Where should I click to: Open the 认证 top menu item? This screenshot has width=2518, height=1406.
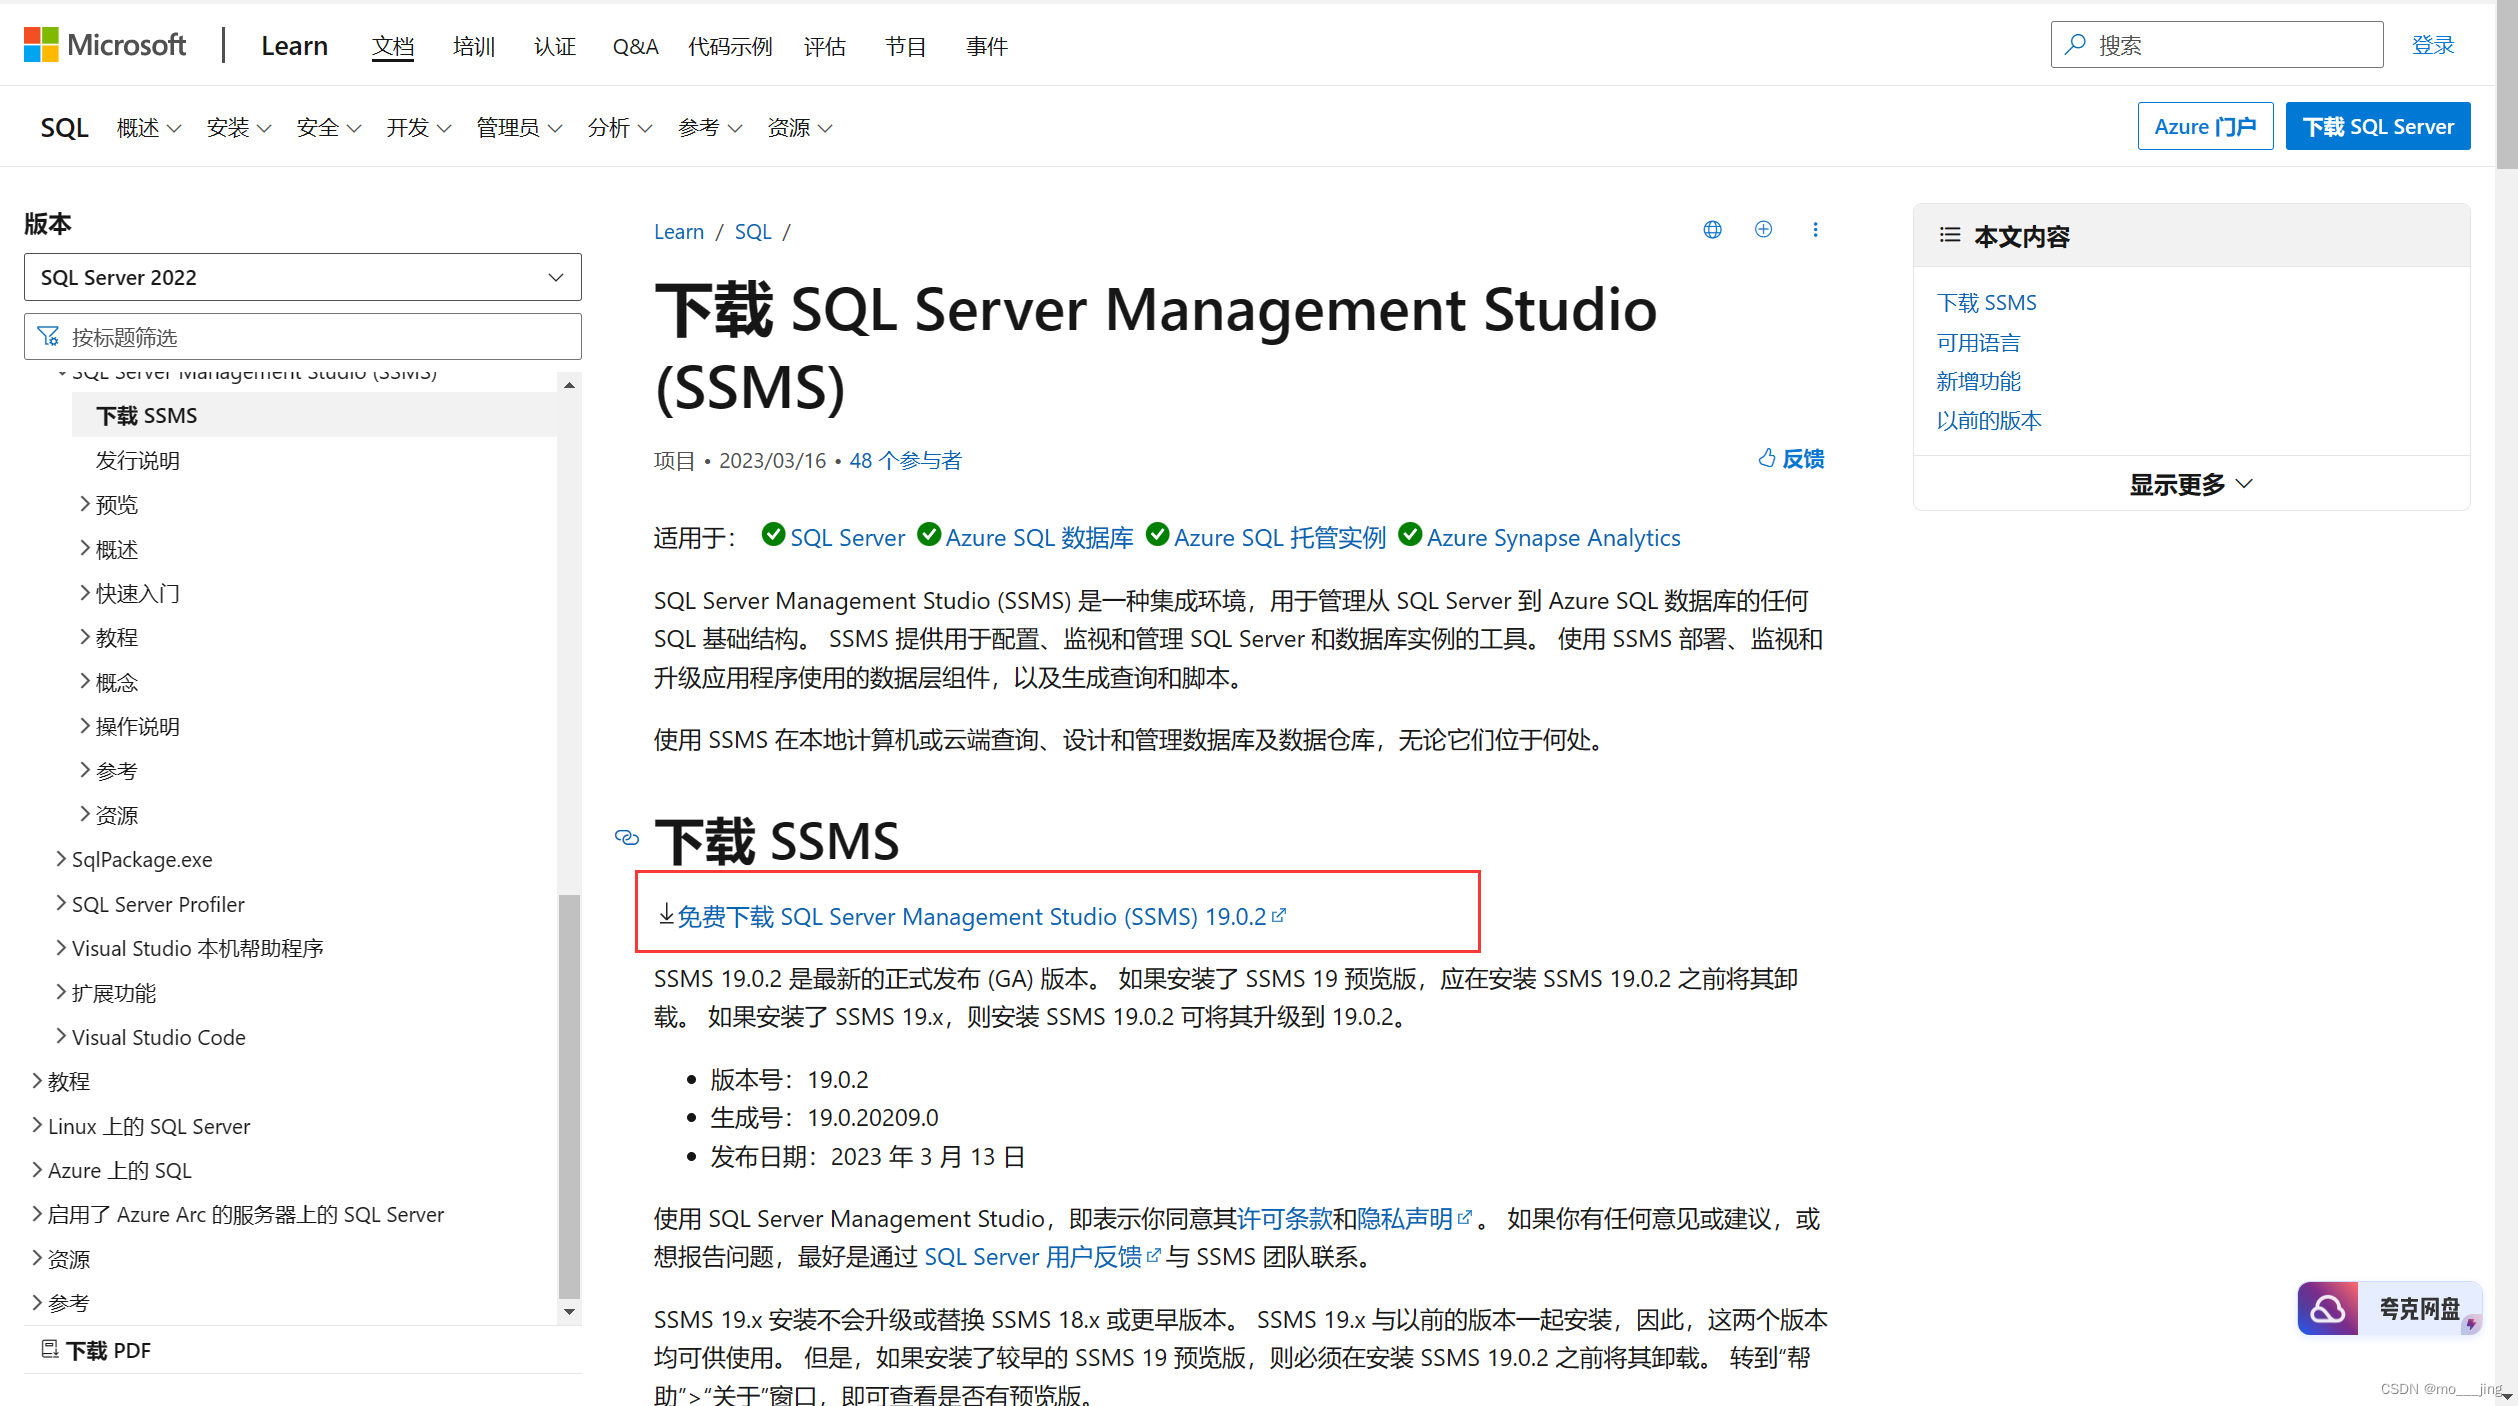pyautogui.click(x=555, y=46)
